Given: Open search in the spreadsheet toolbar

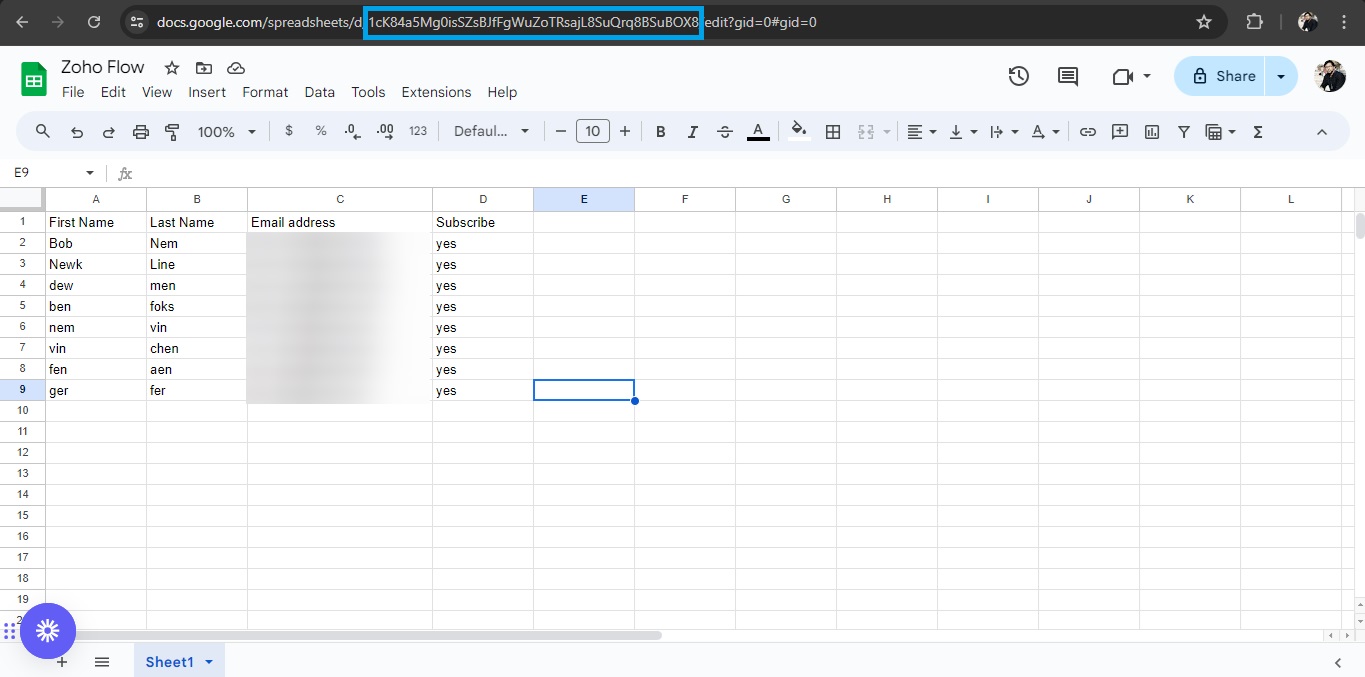Looking at the screenshot, I should pos(42,131).
